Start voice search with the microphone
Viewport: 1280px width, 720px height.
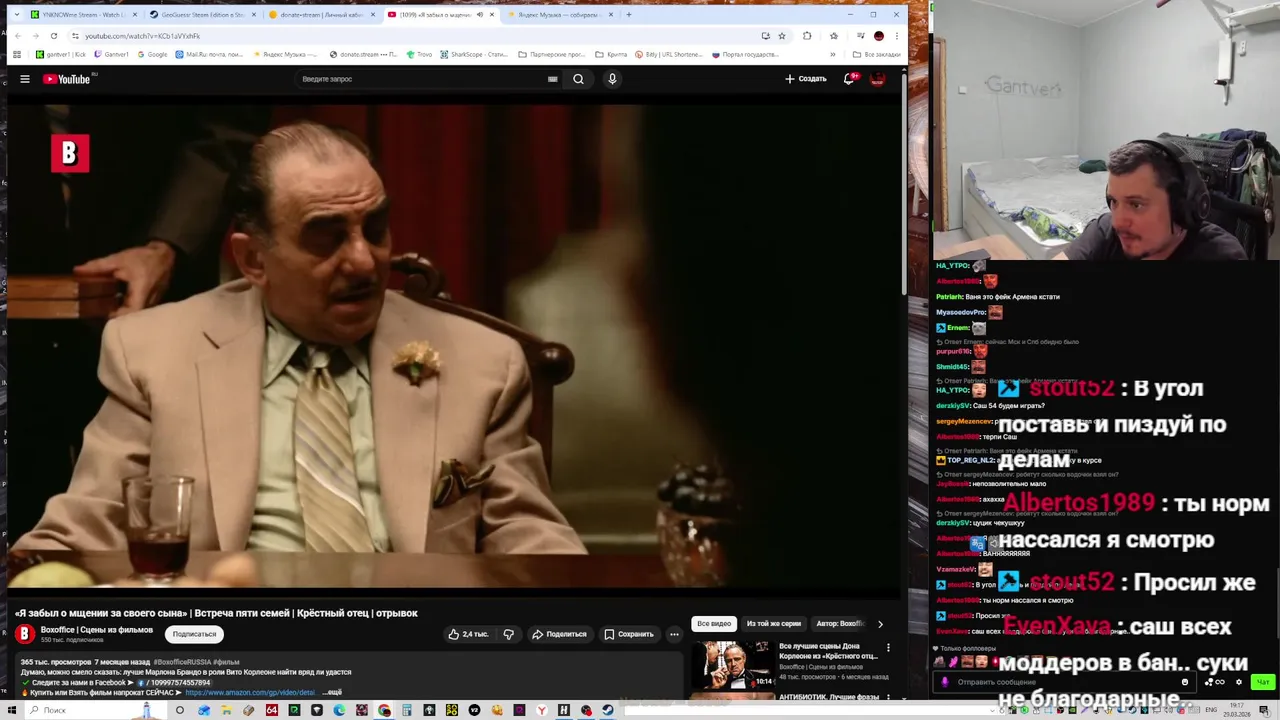pyautogui.click(x=612, y=79)
